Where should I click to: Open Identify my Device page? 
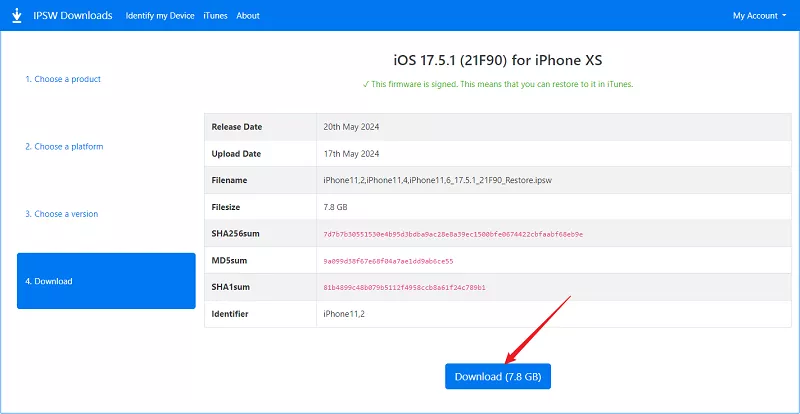coord(160,16)
